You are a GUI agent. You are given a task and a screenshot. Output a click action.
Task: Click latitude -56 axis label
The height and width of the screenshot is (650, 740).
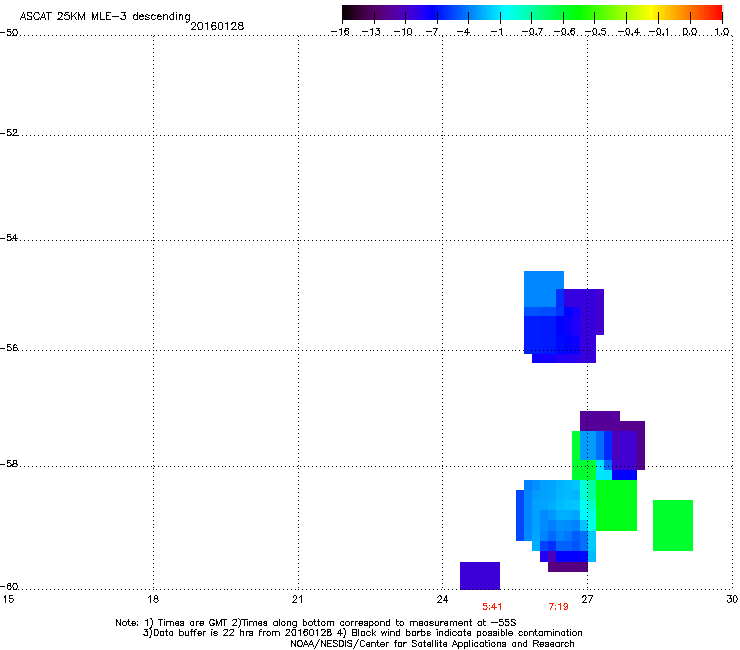(9, 347)
